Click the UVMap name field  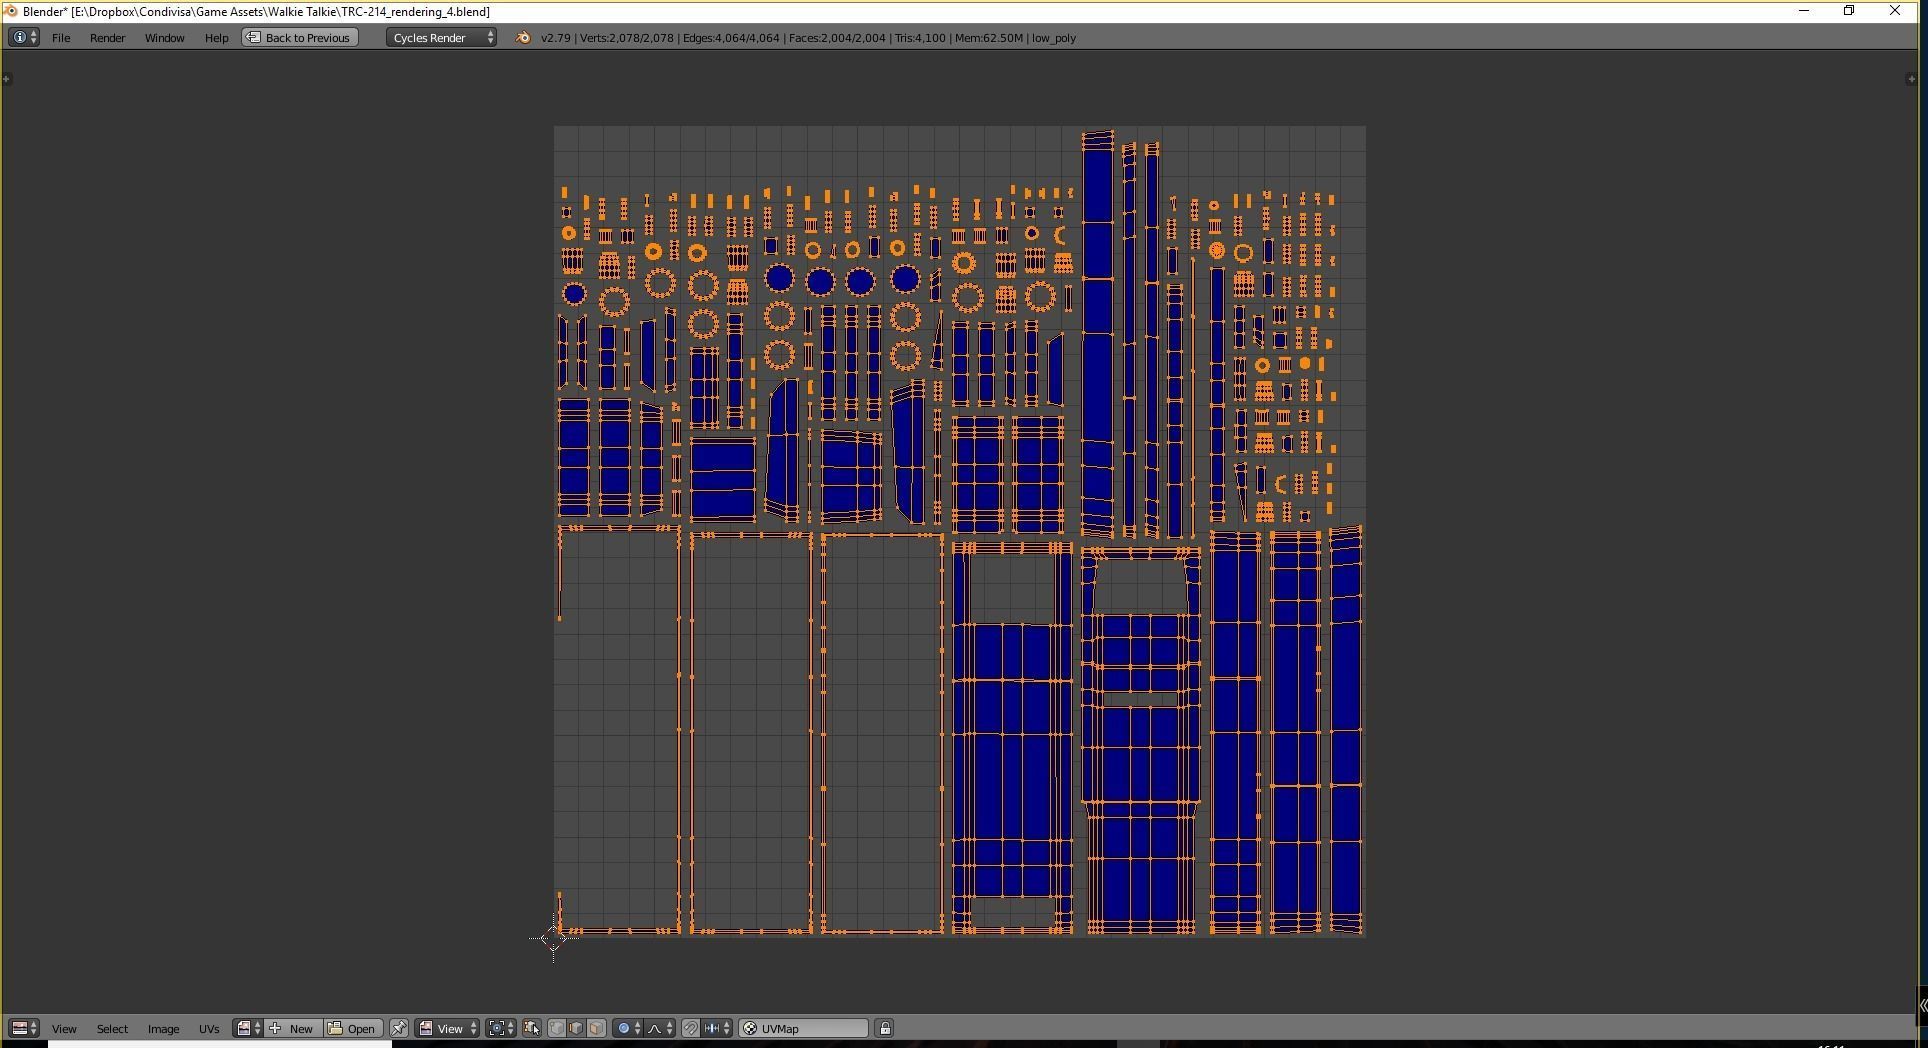click(x=804, y=1028)
